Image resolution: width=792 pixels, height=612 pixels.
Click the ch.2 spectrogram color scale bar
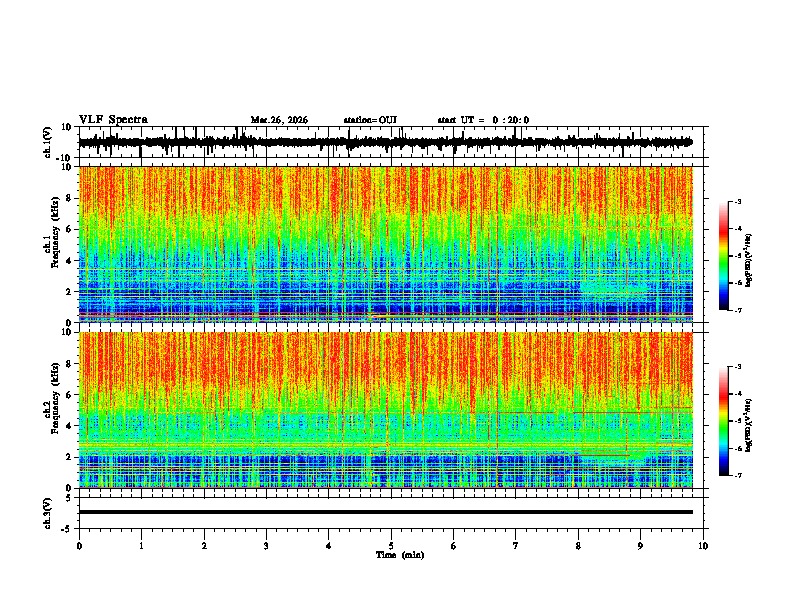point(724,421)
